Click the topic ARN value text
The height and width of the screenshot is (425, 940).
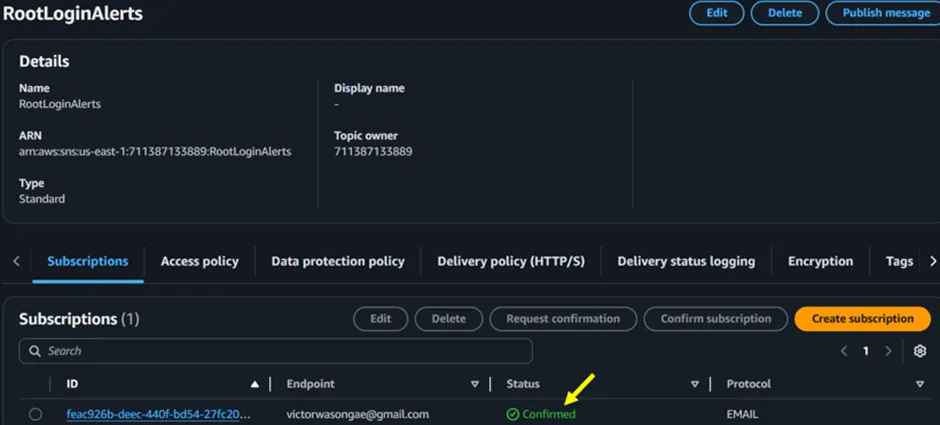[x=155, y=152]
